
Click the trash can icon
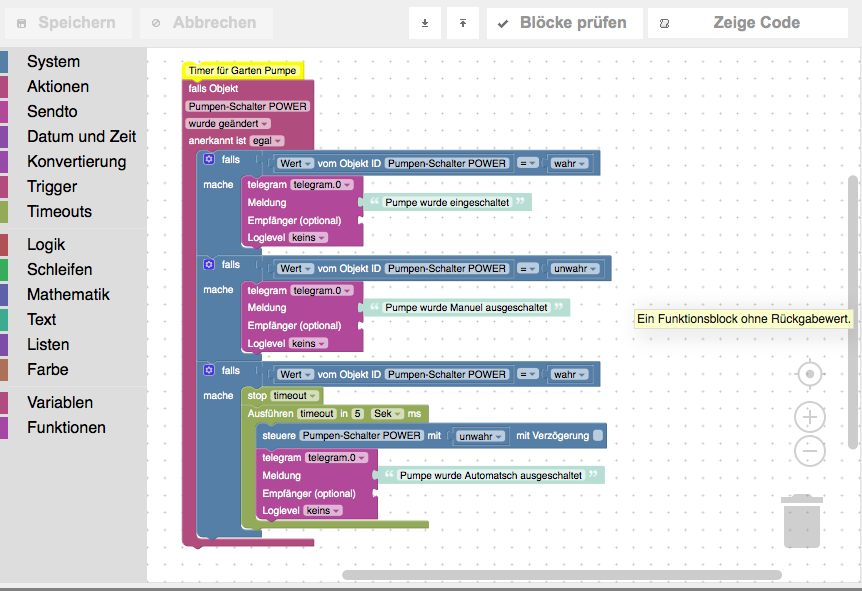pyautogui.click(x=802, y=521)
